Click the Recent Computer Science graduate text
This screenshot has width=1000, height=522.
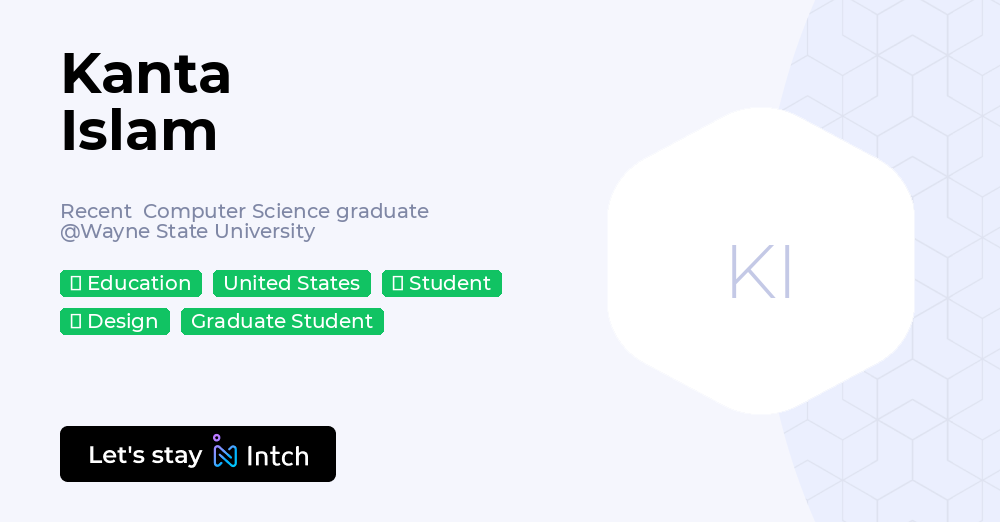pos(244,211)
